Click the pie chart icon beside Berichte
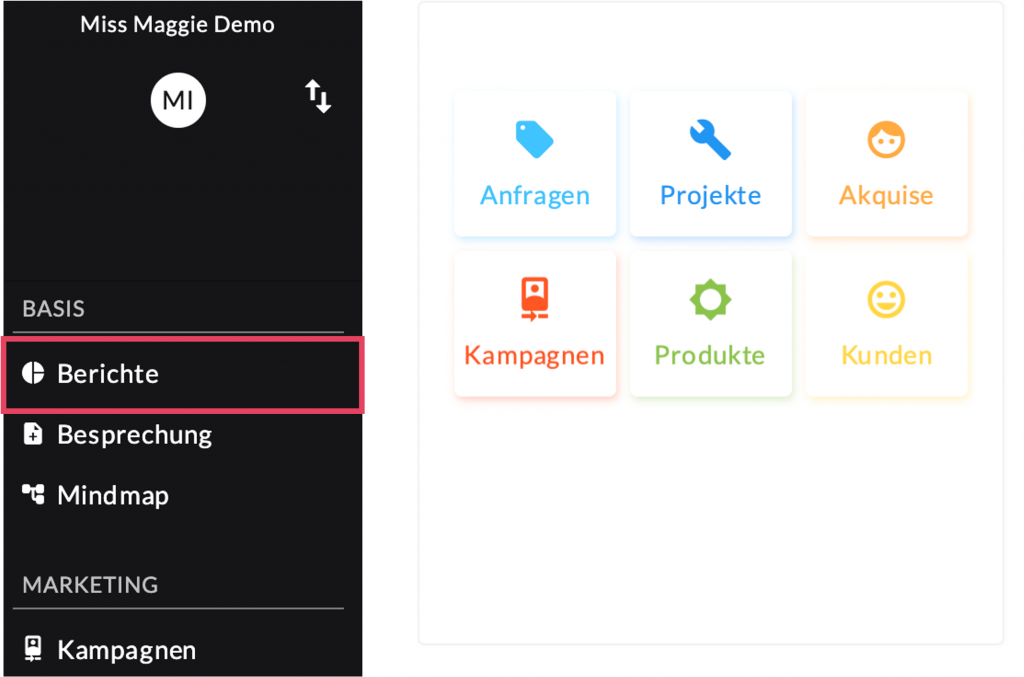 pyautogui.click(x=33, y=374)
